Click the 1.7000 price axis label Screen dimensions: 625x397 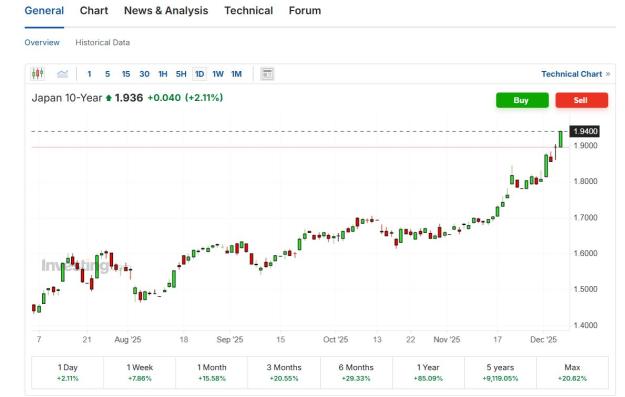tap(586, 218)
